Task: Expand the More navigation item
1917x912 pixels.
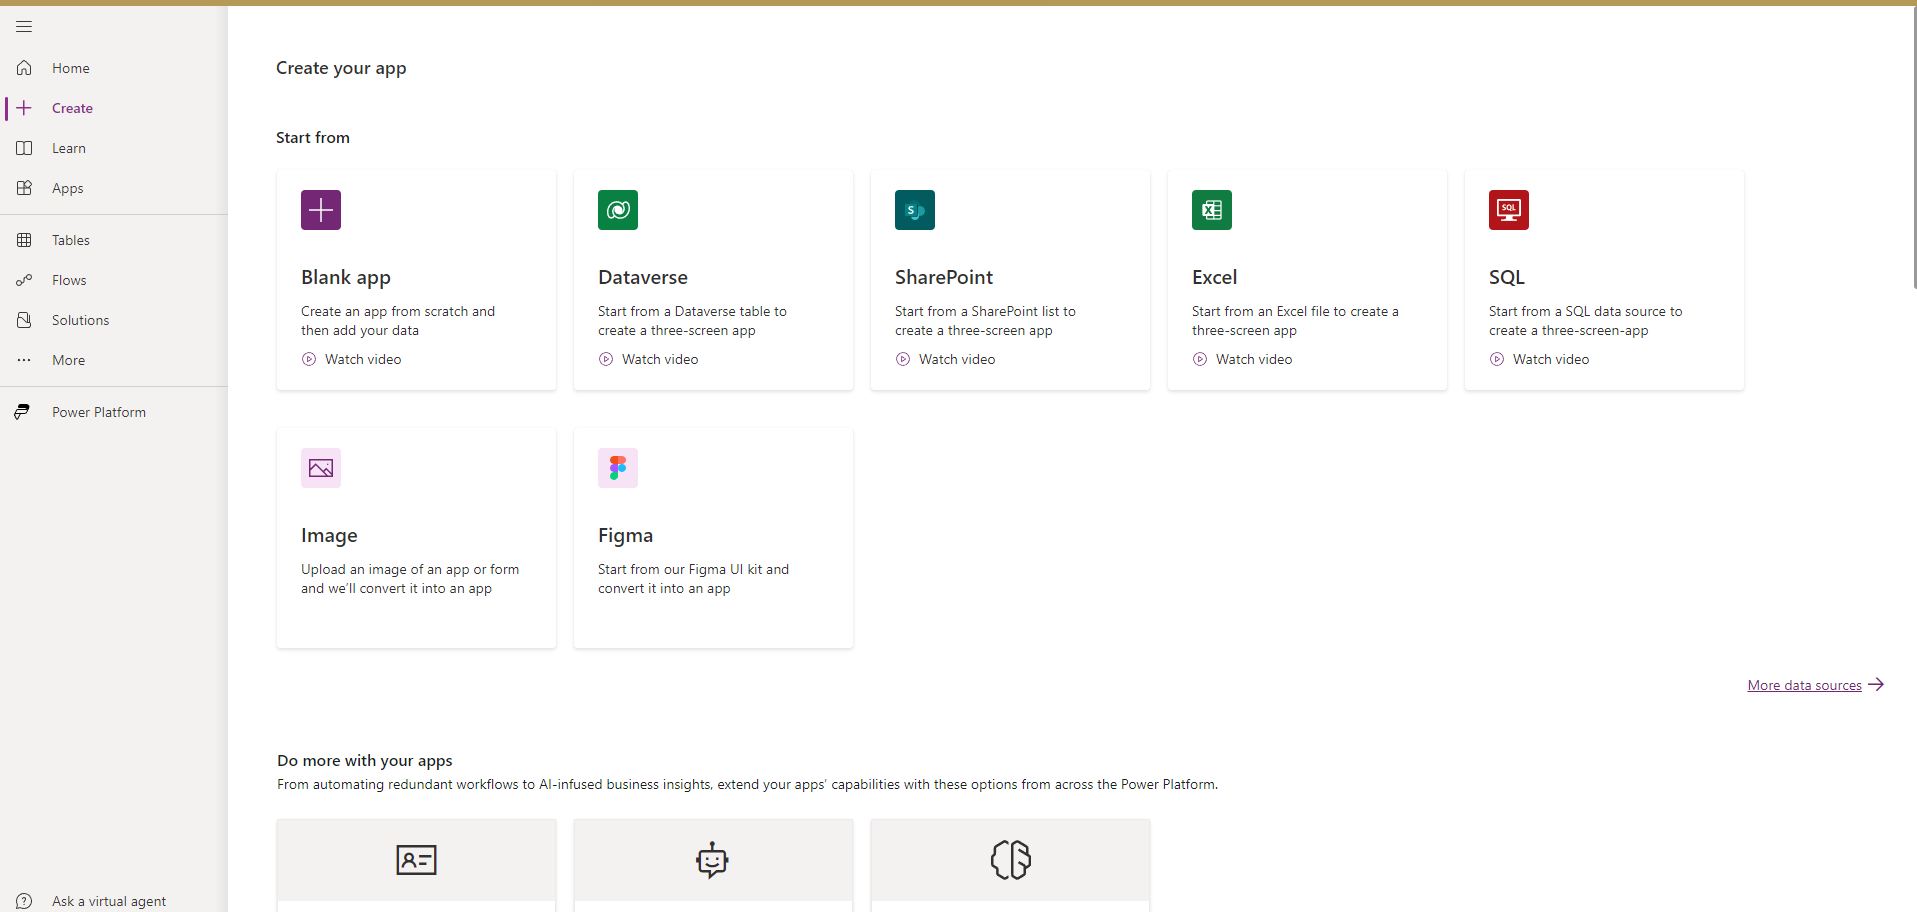Action: point(68,360)
